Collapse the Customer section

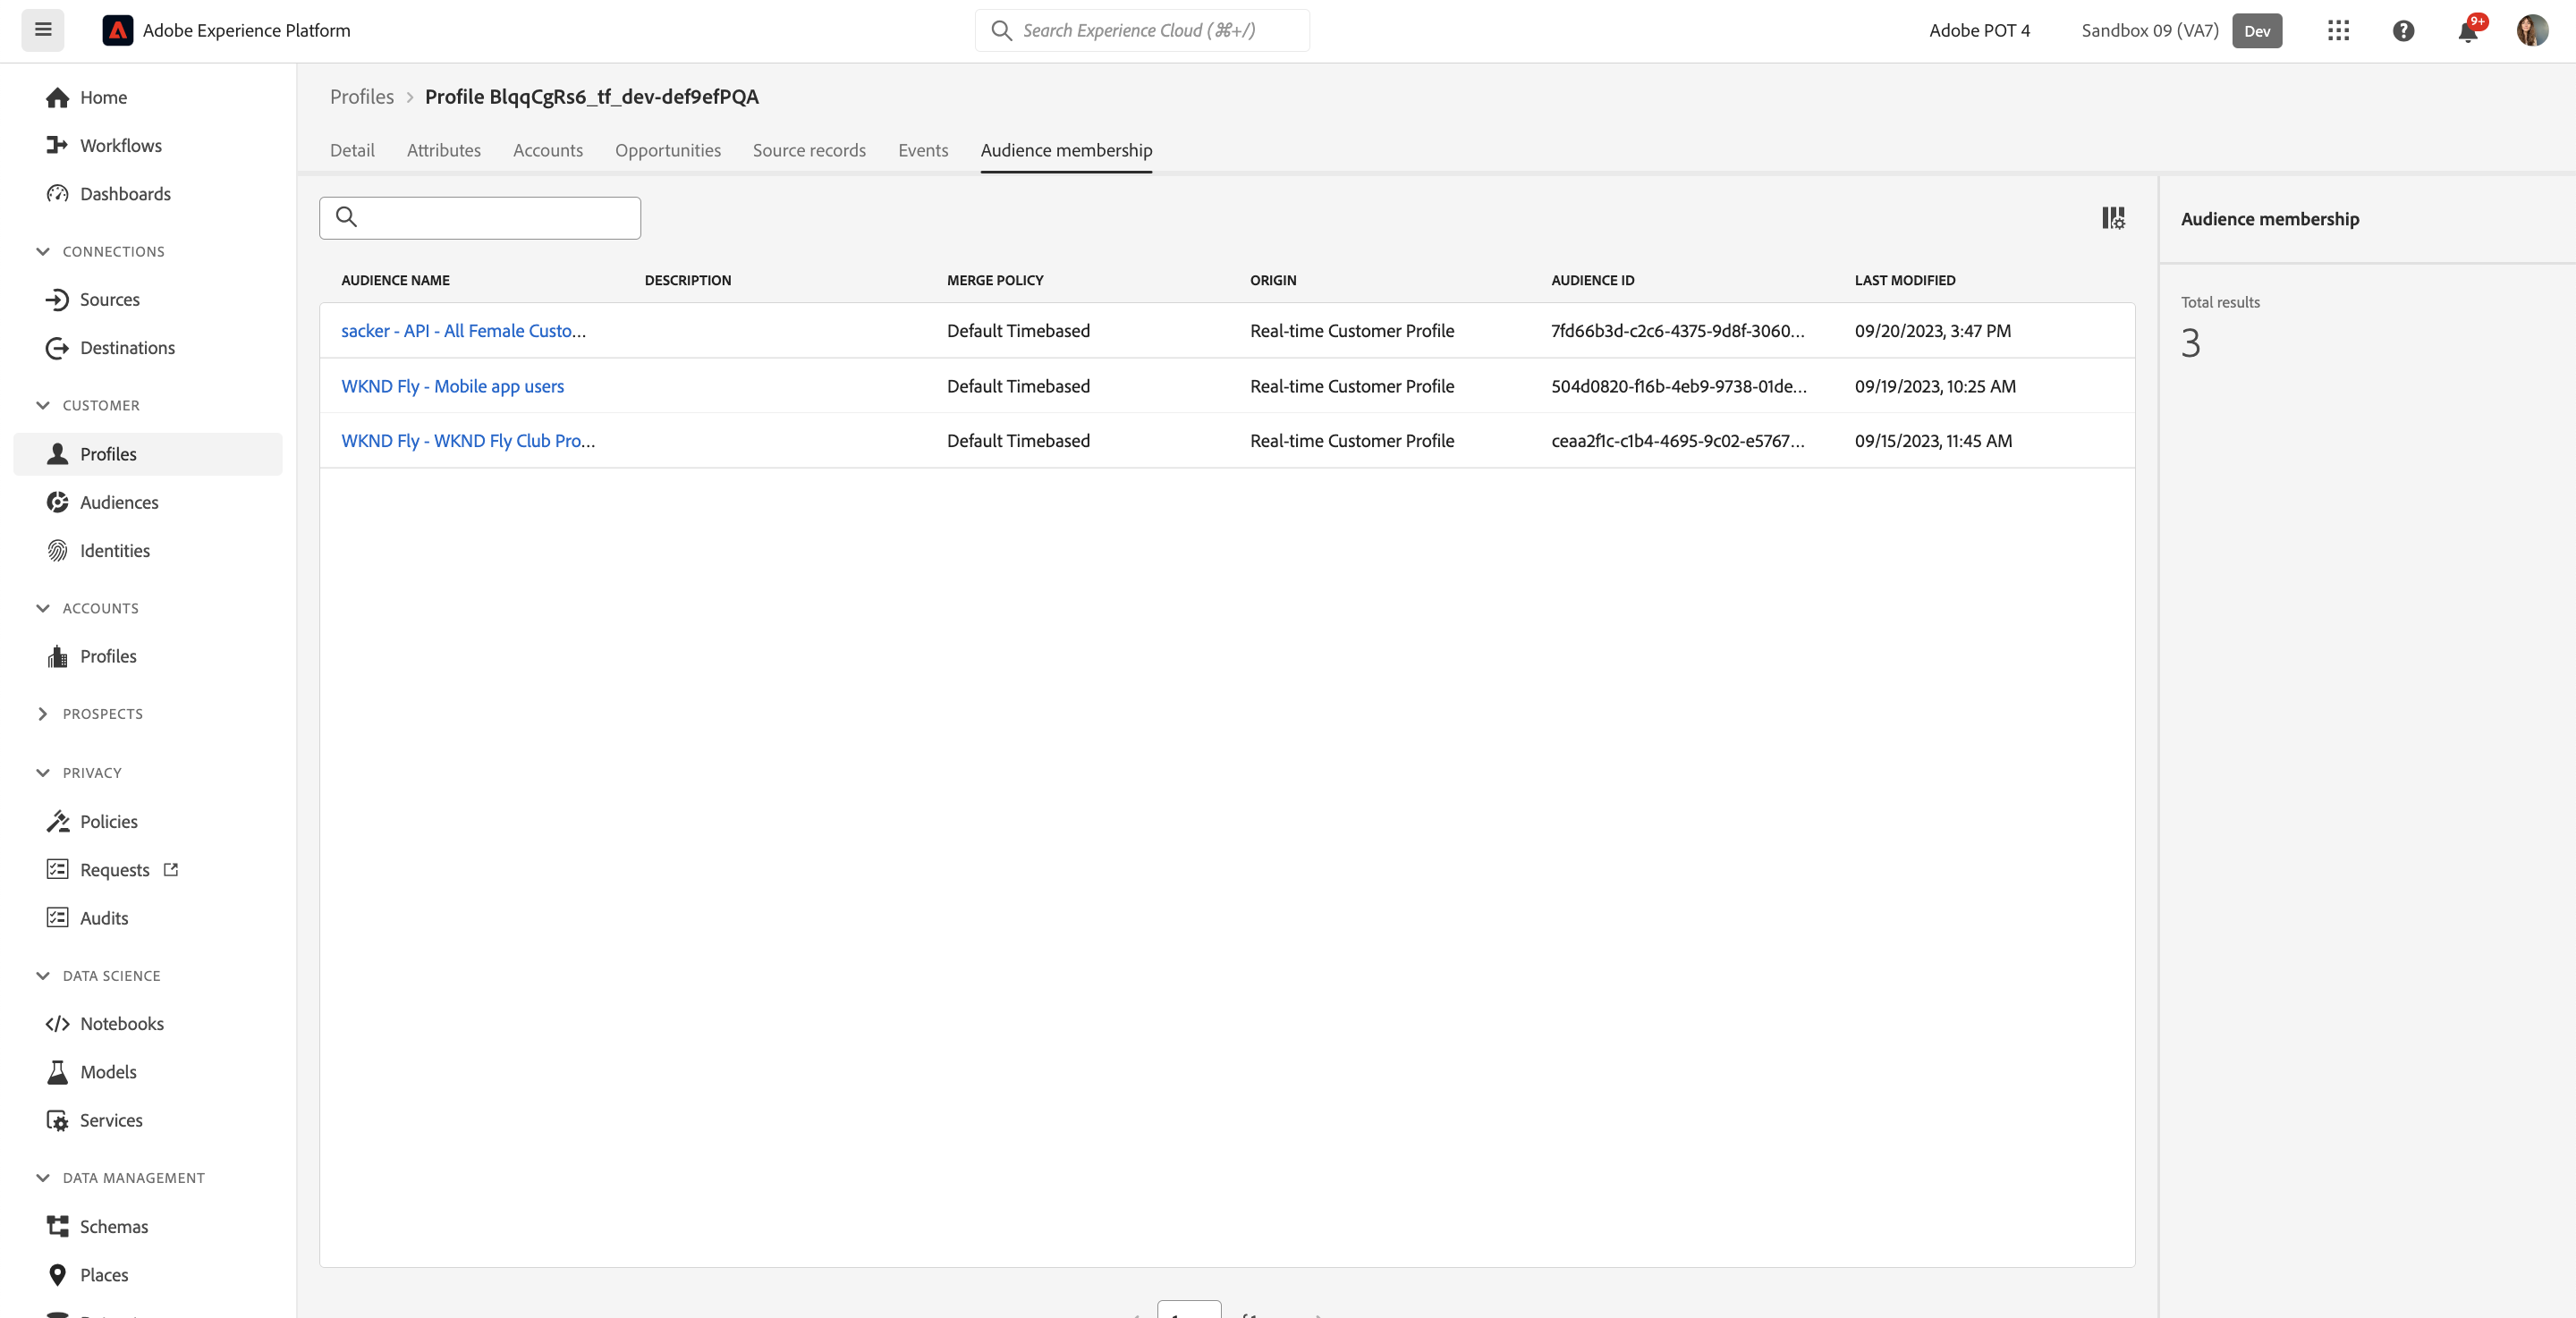point(42,405)
